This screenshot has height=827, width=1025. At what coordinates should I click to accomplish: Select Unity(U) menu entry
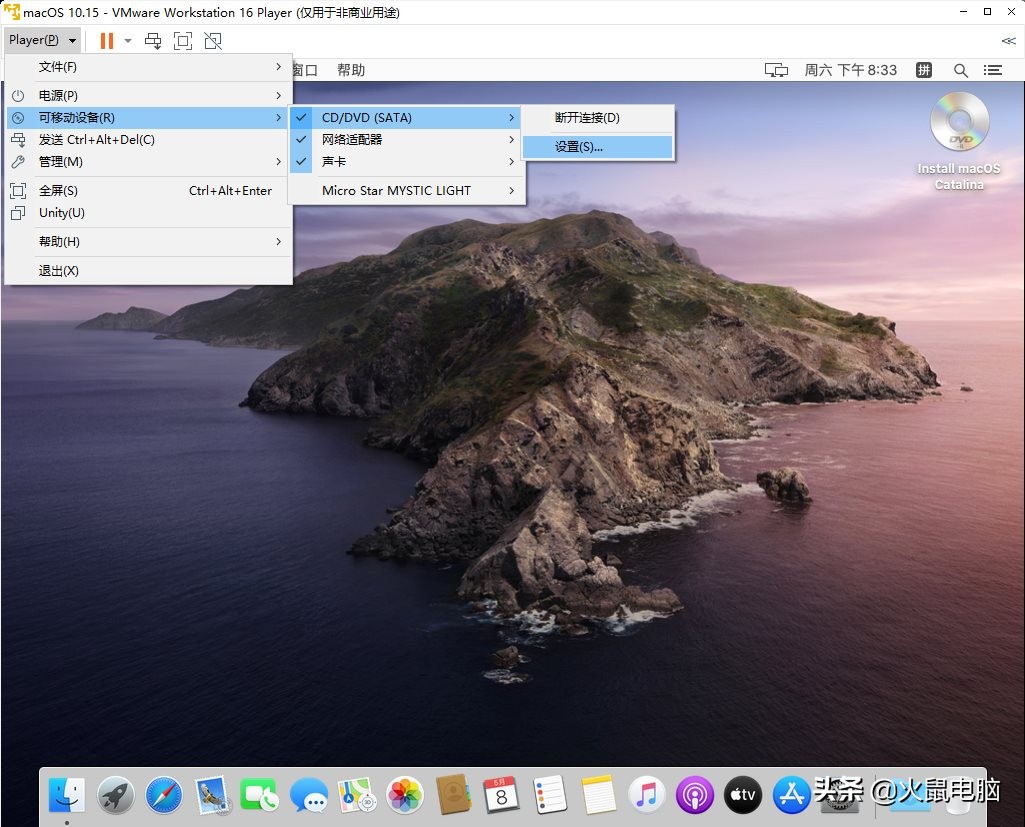148,212
